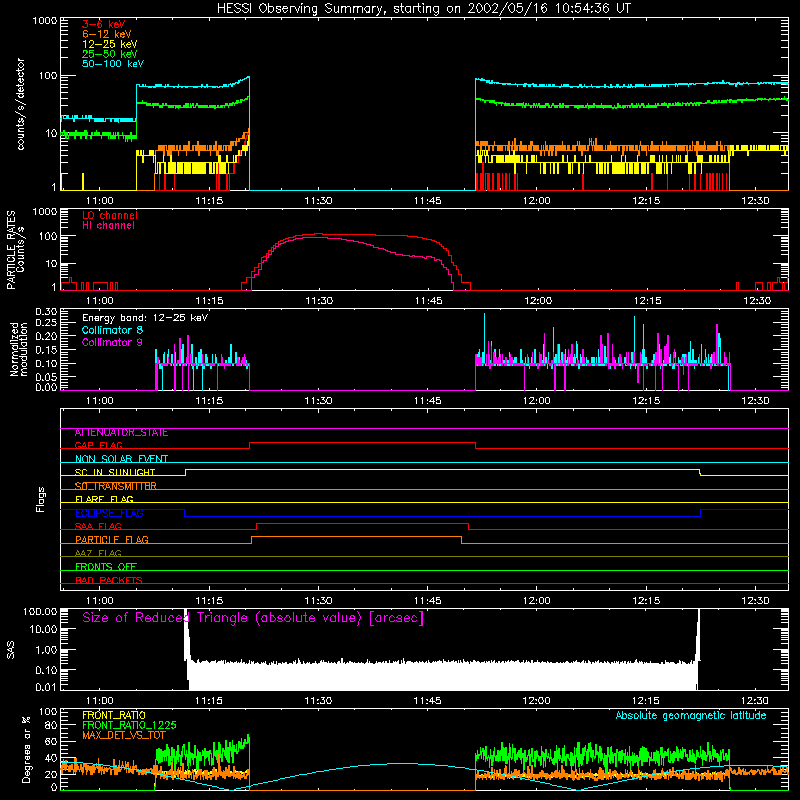
Task: Click the 'PARTICLE RATES Counts/s' axis label
Action: pyautogui.click(x=15, y=250)
